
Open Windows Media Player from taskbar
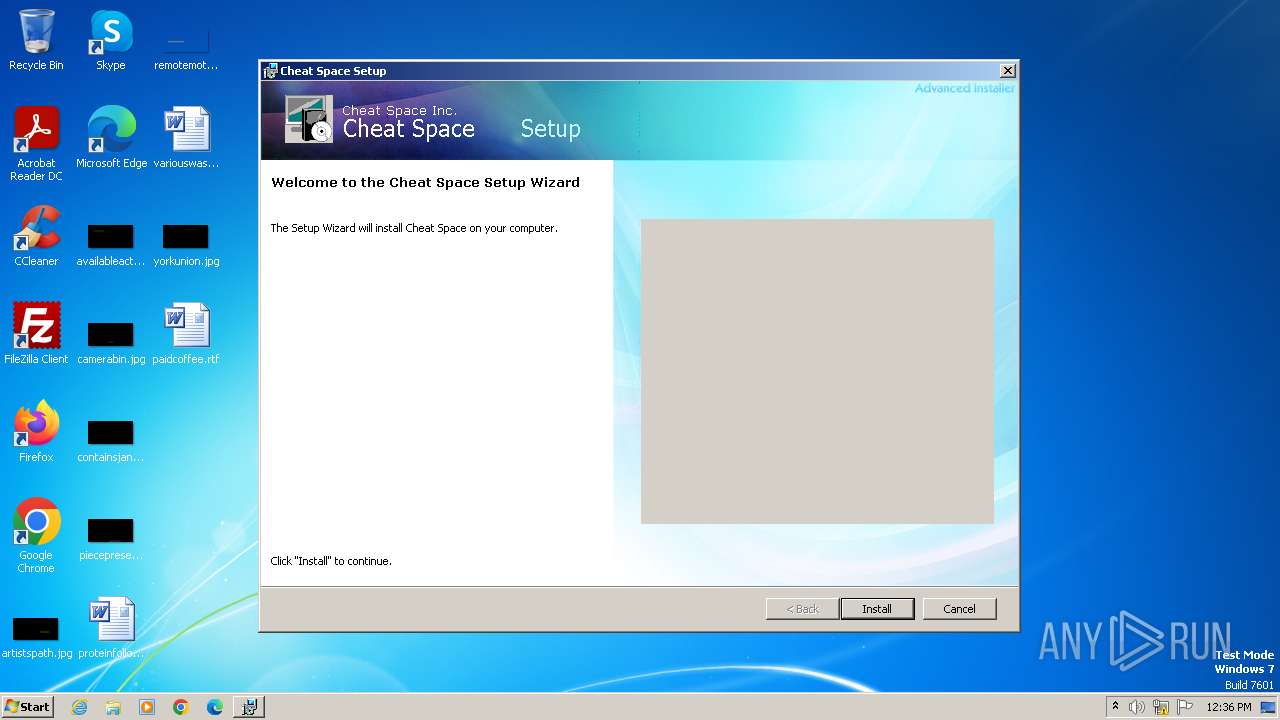click(x=147, y=707)
